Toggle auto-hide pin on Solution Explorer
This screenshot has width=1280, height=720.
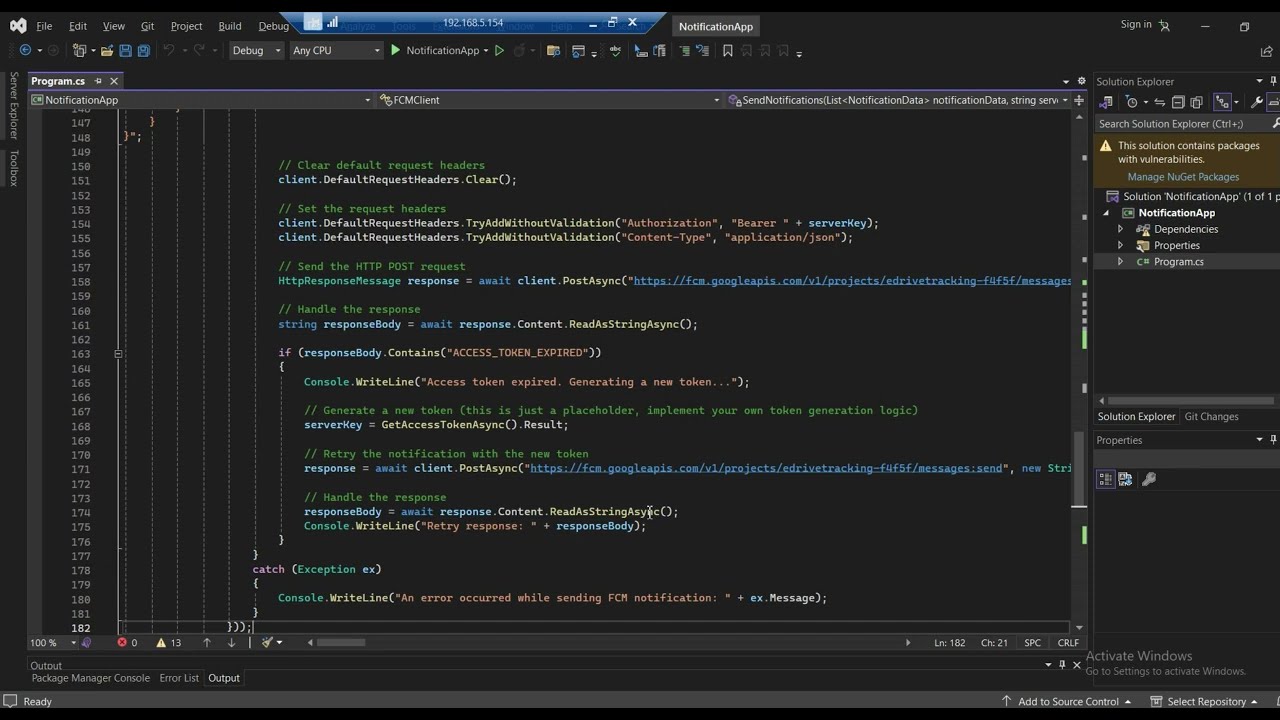pos(1274,81)
